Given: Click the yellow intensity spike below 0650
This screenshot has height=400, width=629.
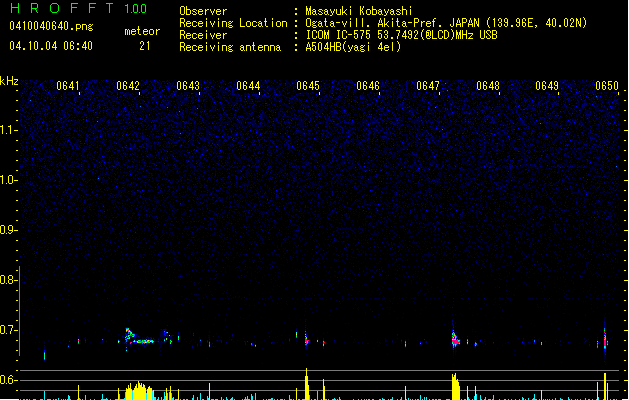Looking at the screenshot, I should pyautogui.click(x=605, y=386).
